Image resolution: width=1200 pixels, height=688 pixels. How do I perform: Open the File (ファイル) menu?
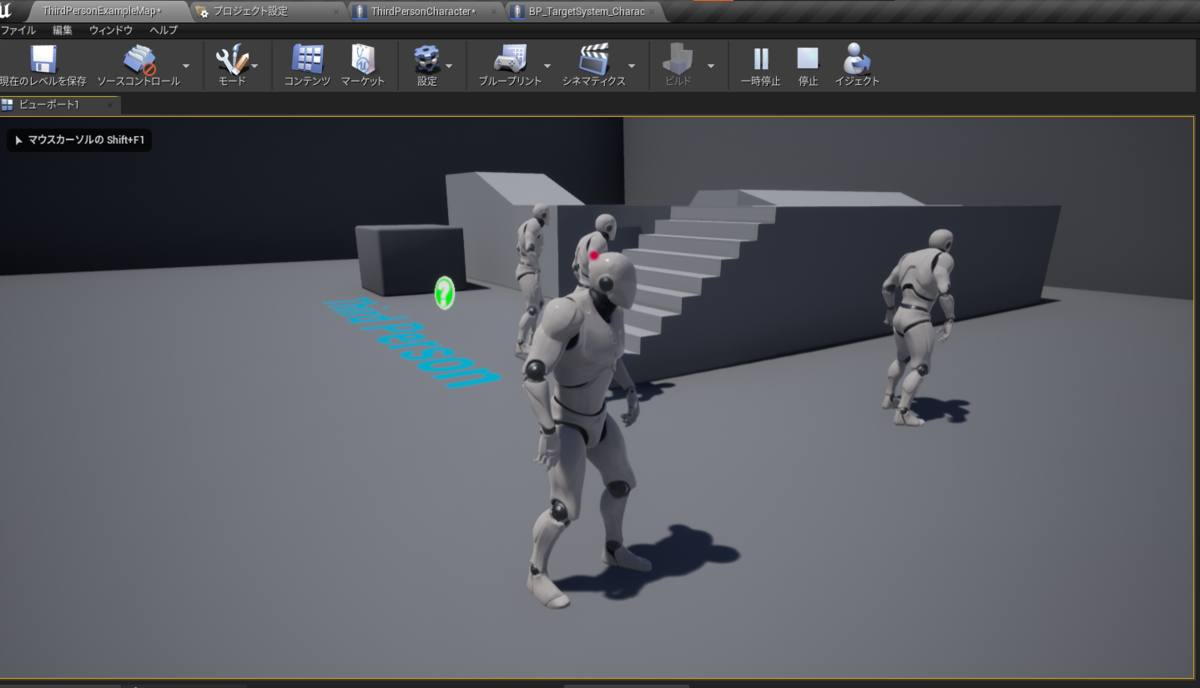[x=18, y=30]
